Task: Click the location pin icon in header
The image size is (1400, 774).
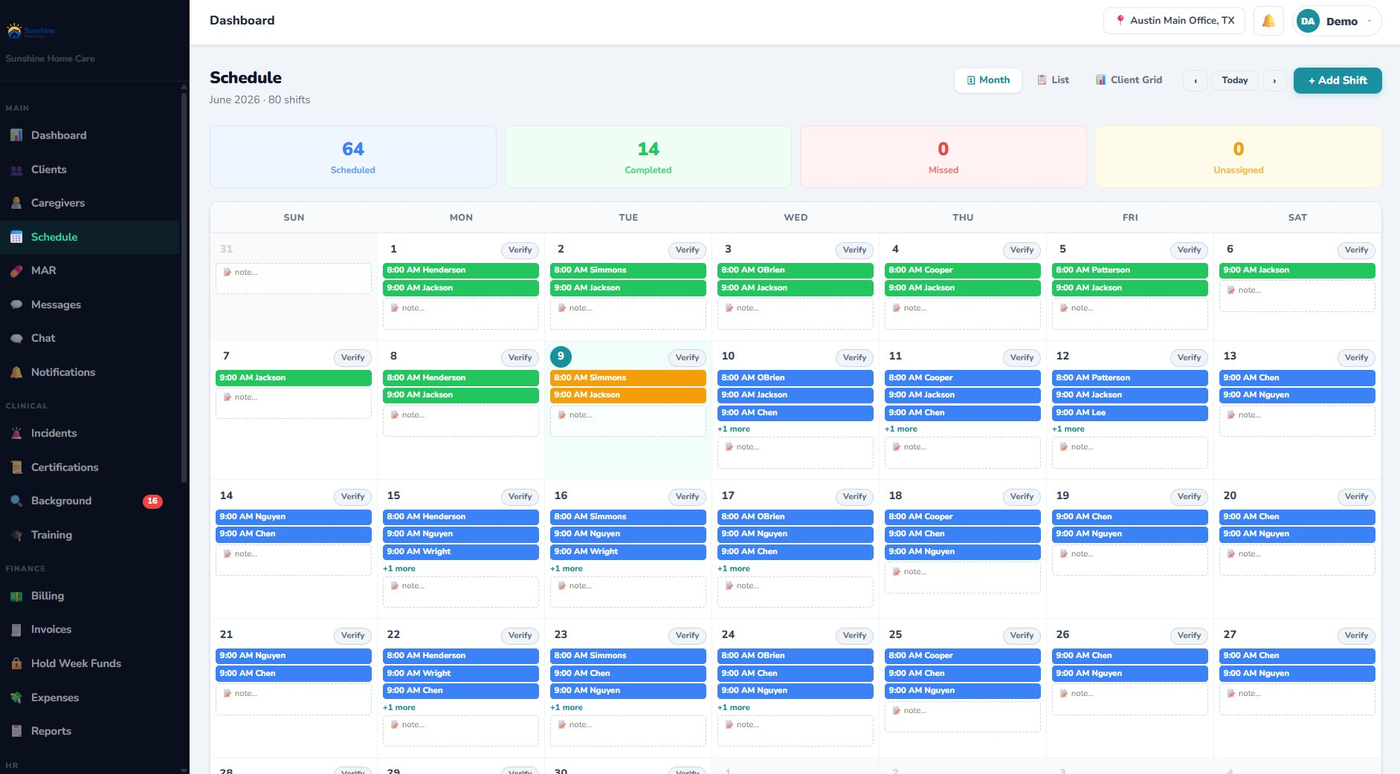Action: click(x=1120, y=21)
